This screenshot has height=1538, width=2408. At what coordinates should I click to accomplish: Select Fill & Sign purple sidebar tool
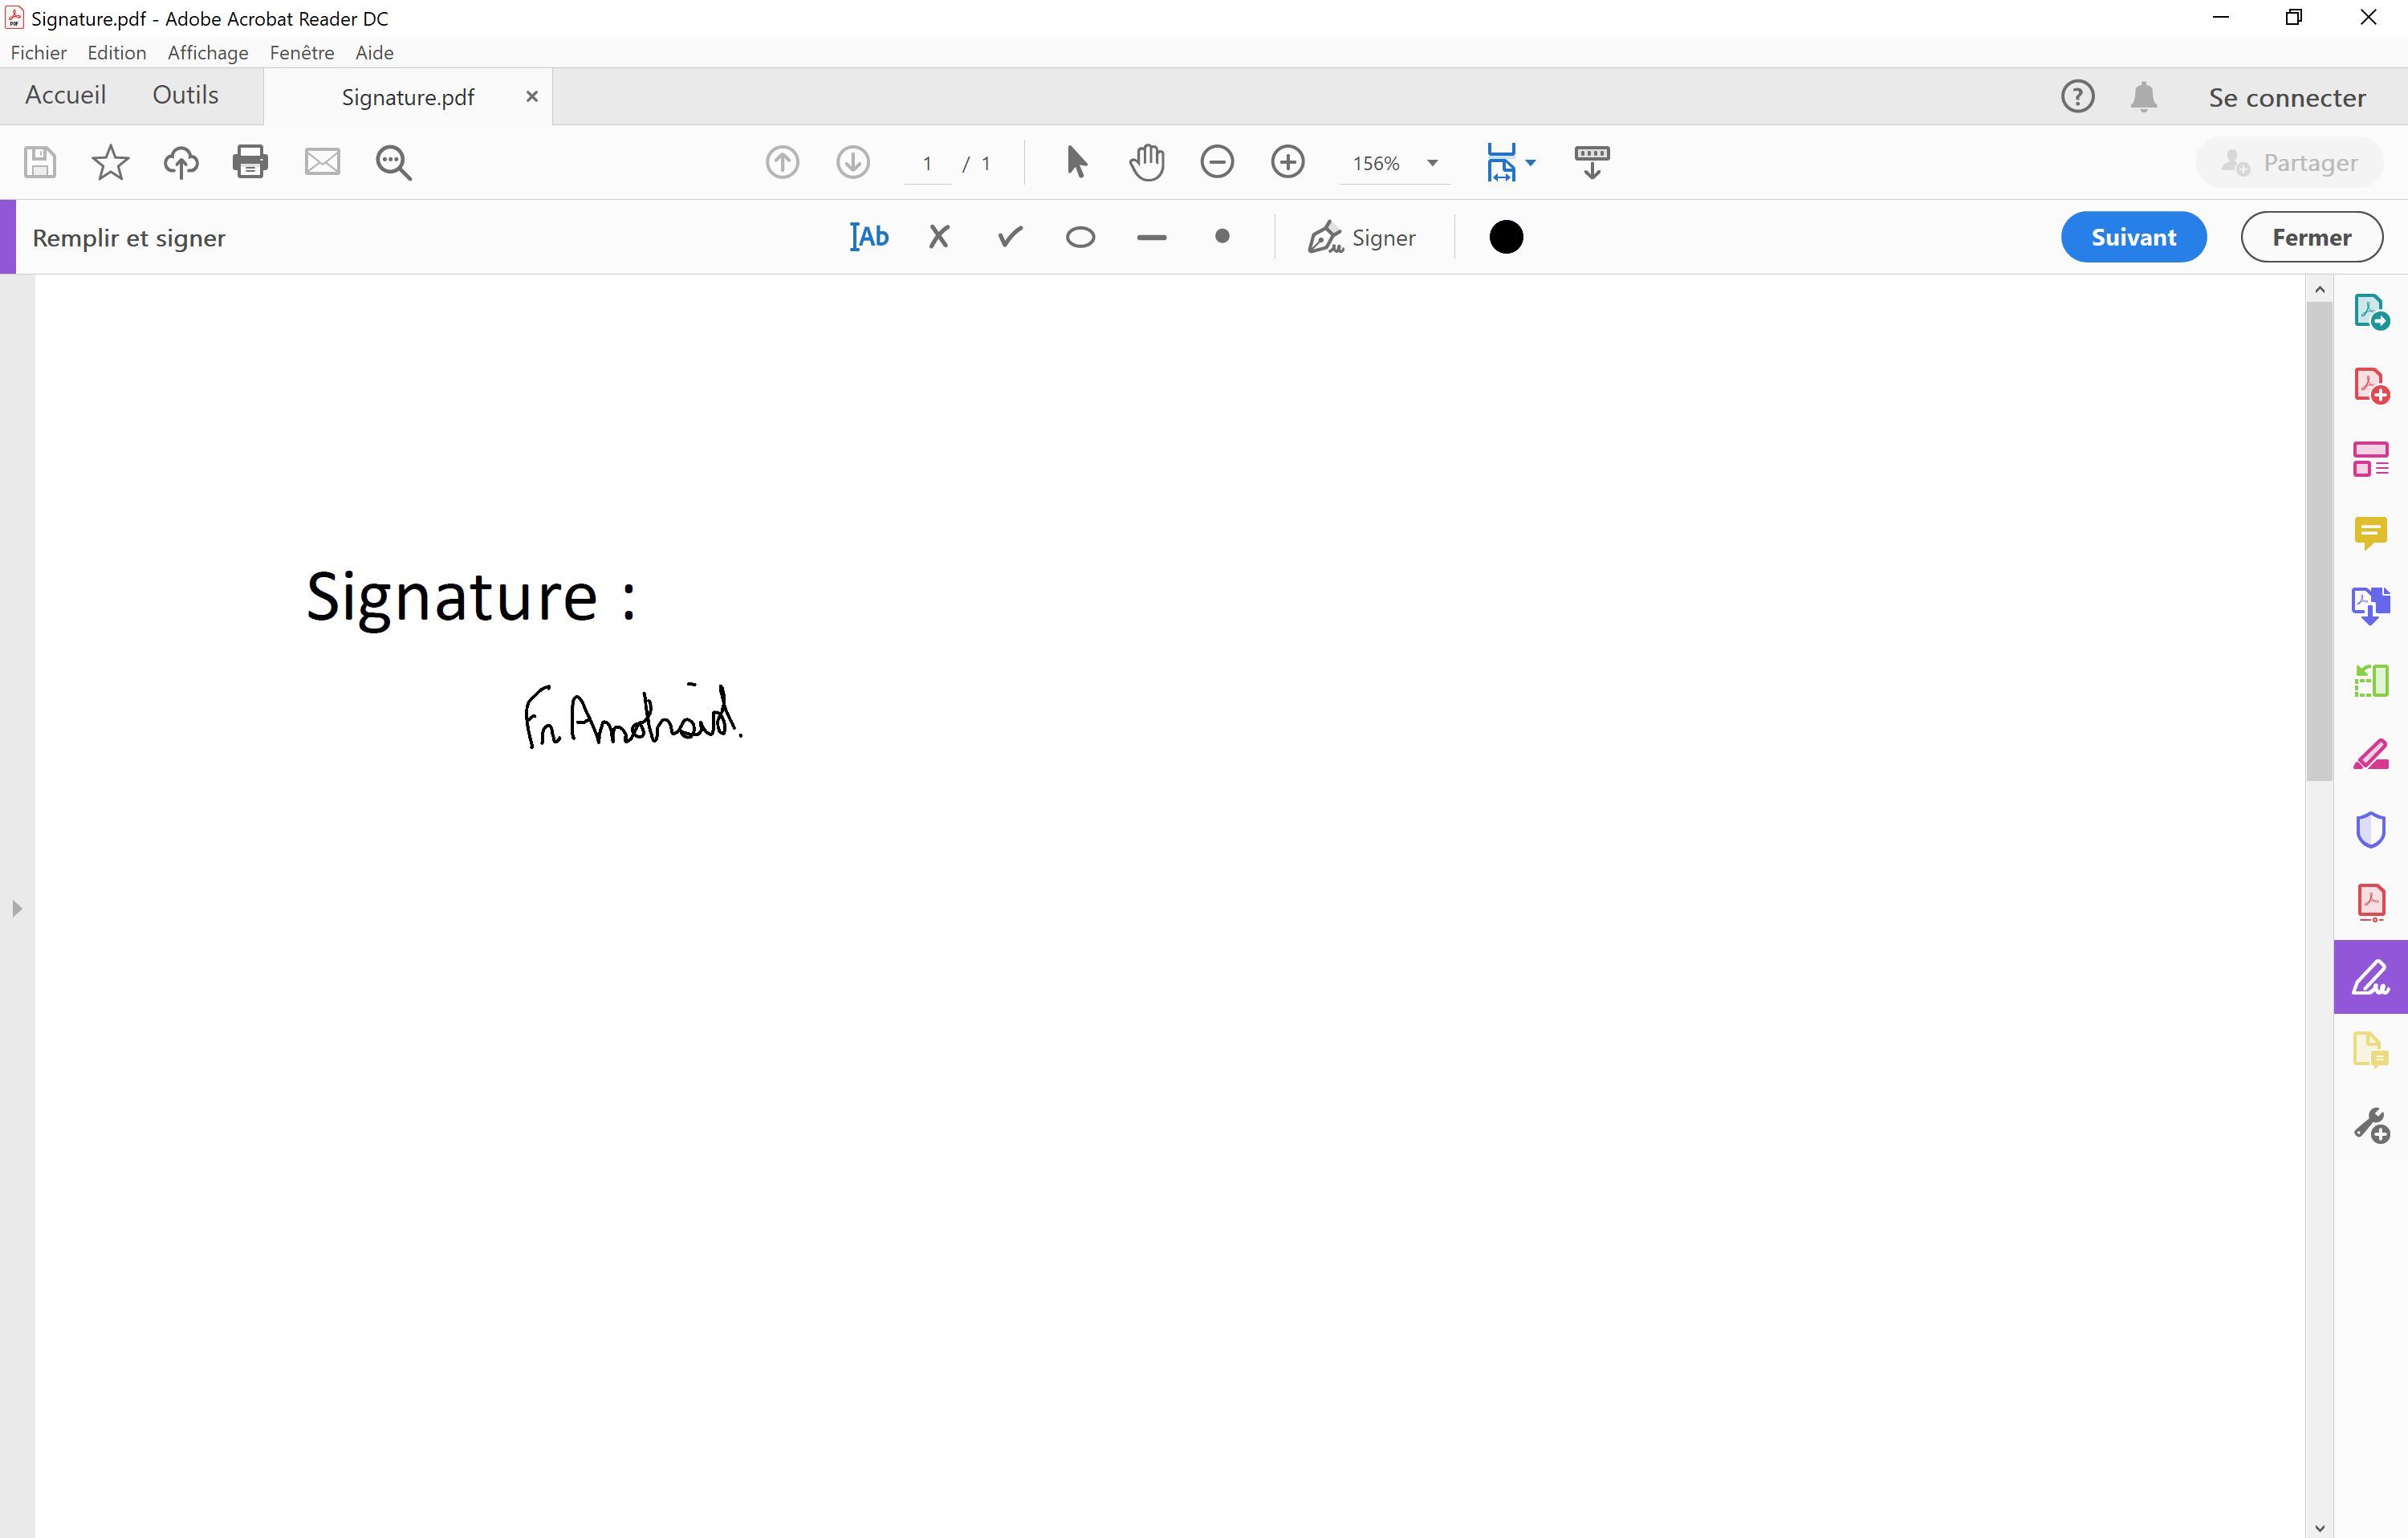point(2371,977)
